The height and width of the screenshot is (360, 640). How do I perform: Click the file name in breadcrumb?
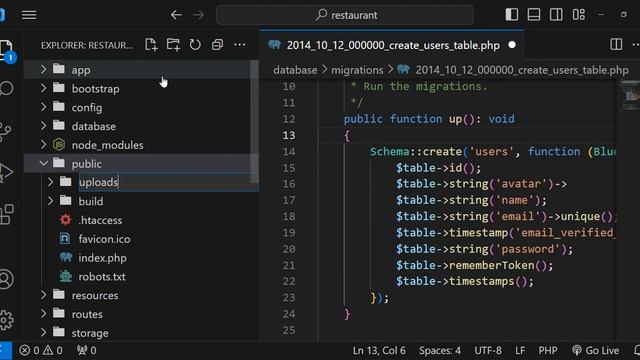(x=522, y=70)
